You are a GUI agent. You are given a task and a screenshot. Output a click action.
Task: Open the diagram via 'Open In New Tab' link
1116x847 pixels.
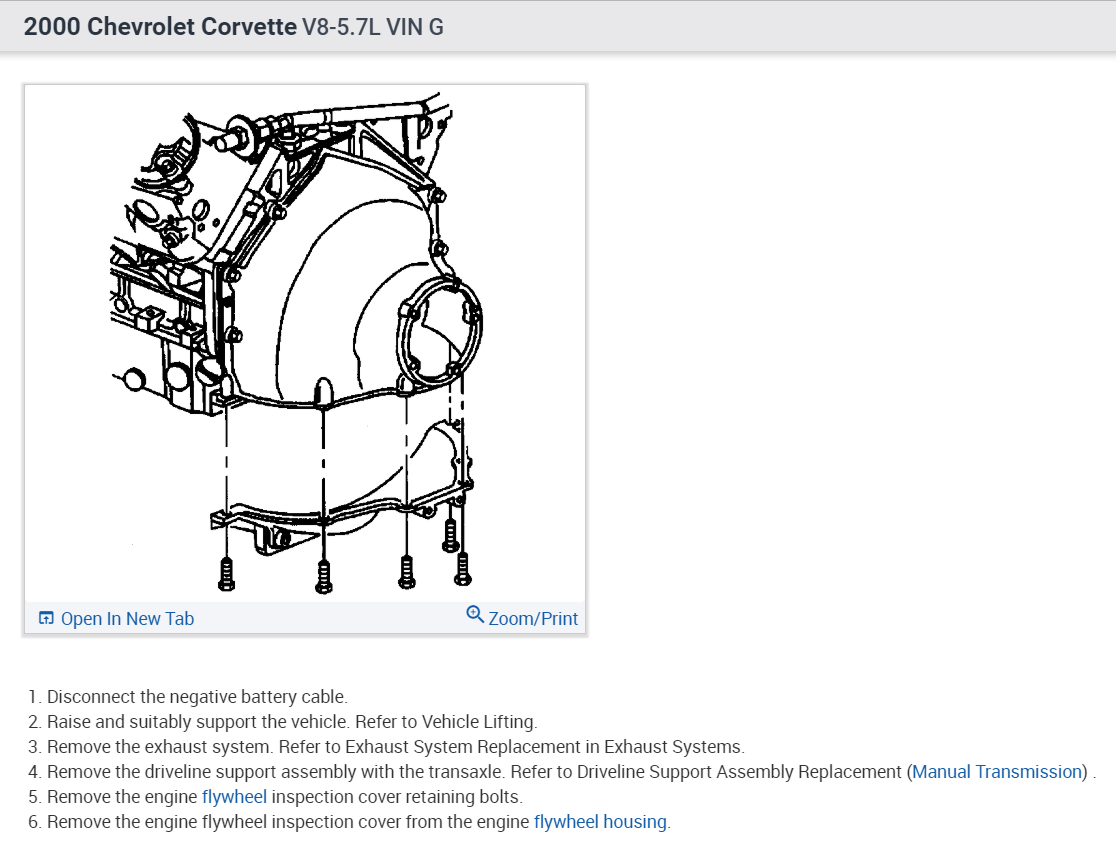click(127, 619)
